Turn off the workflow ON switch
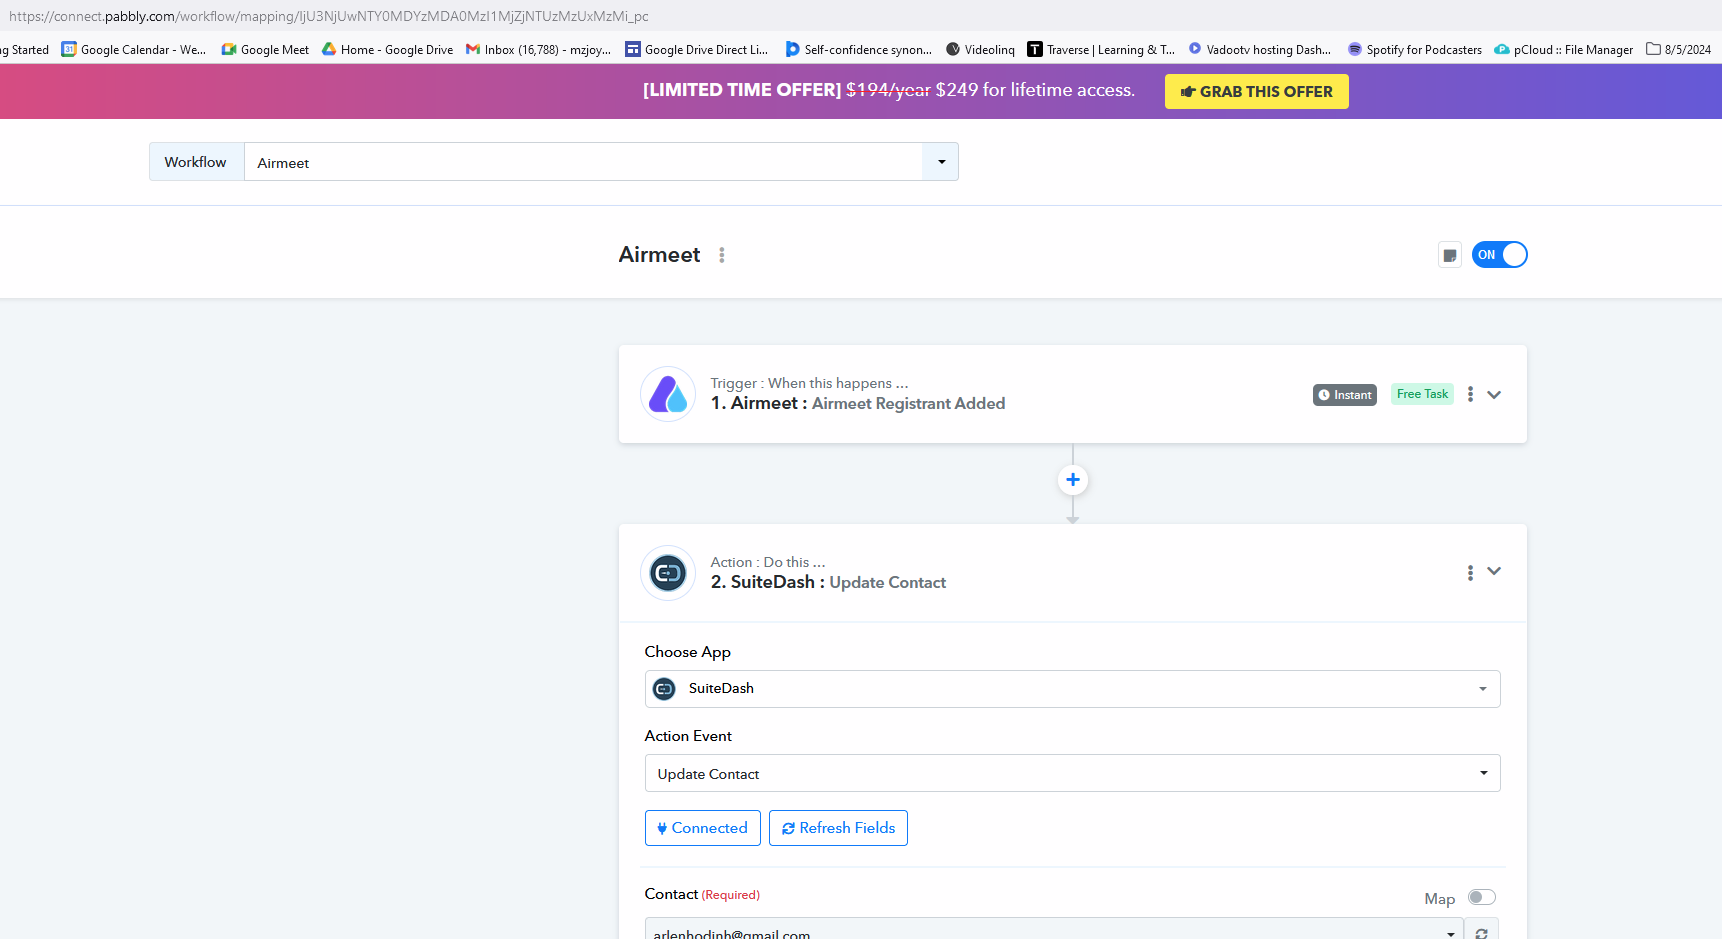Viewport: 1722px width, 939px height. 1500,255
